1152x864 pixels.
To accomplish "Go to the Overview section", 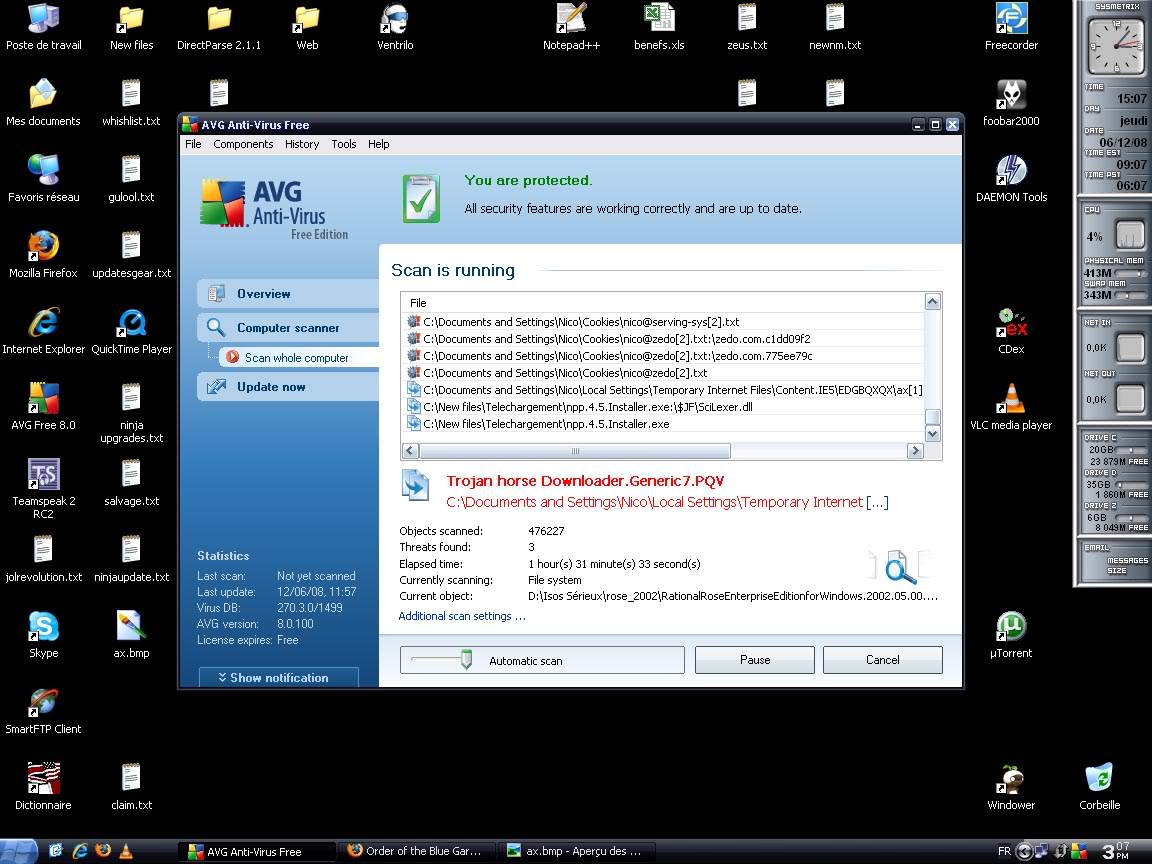I will pyautogui.click(x=288, y=294).
